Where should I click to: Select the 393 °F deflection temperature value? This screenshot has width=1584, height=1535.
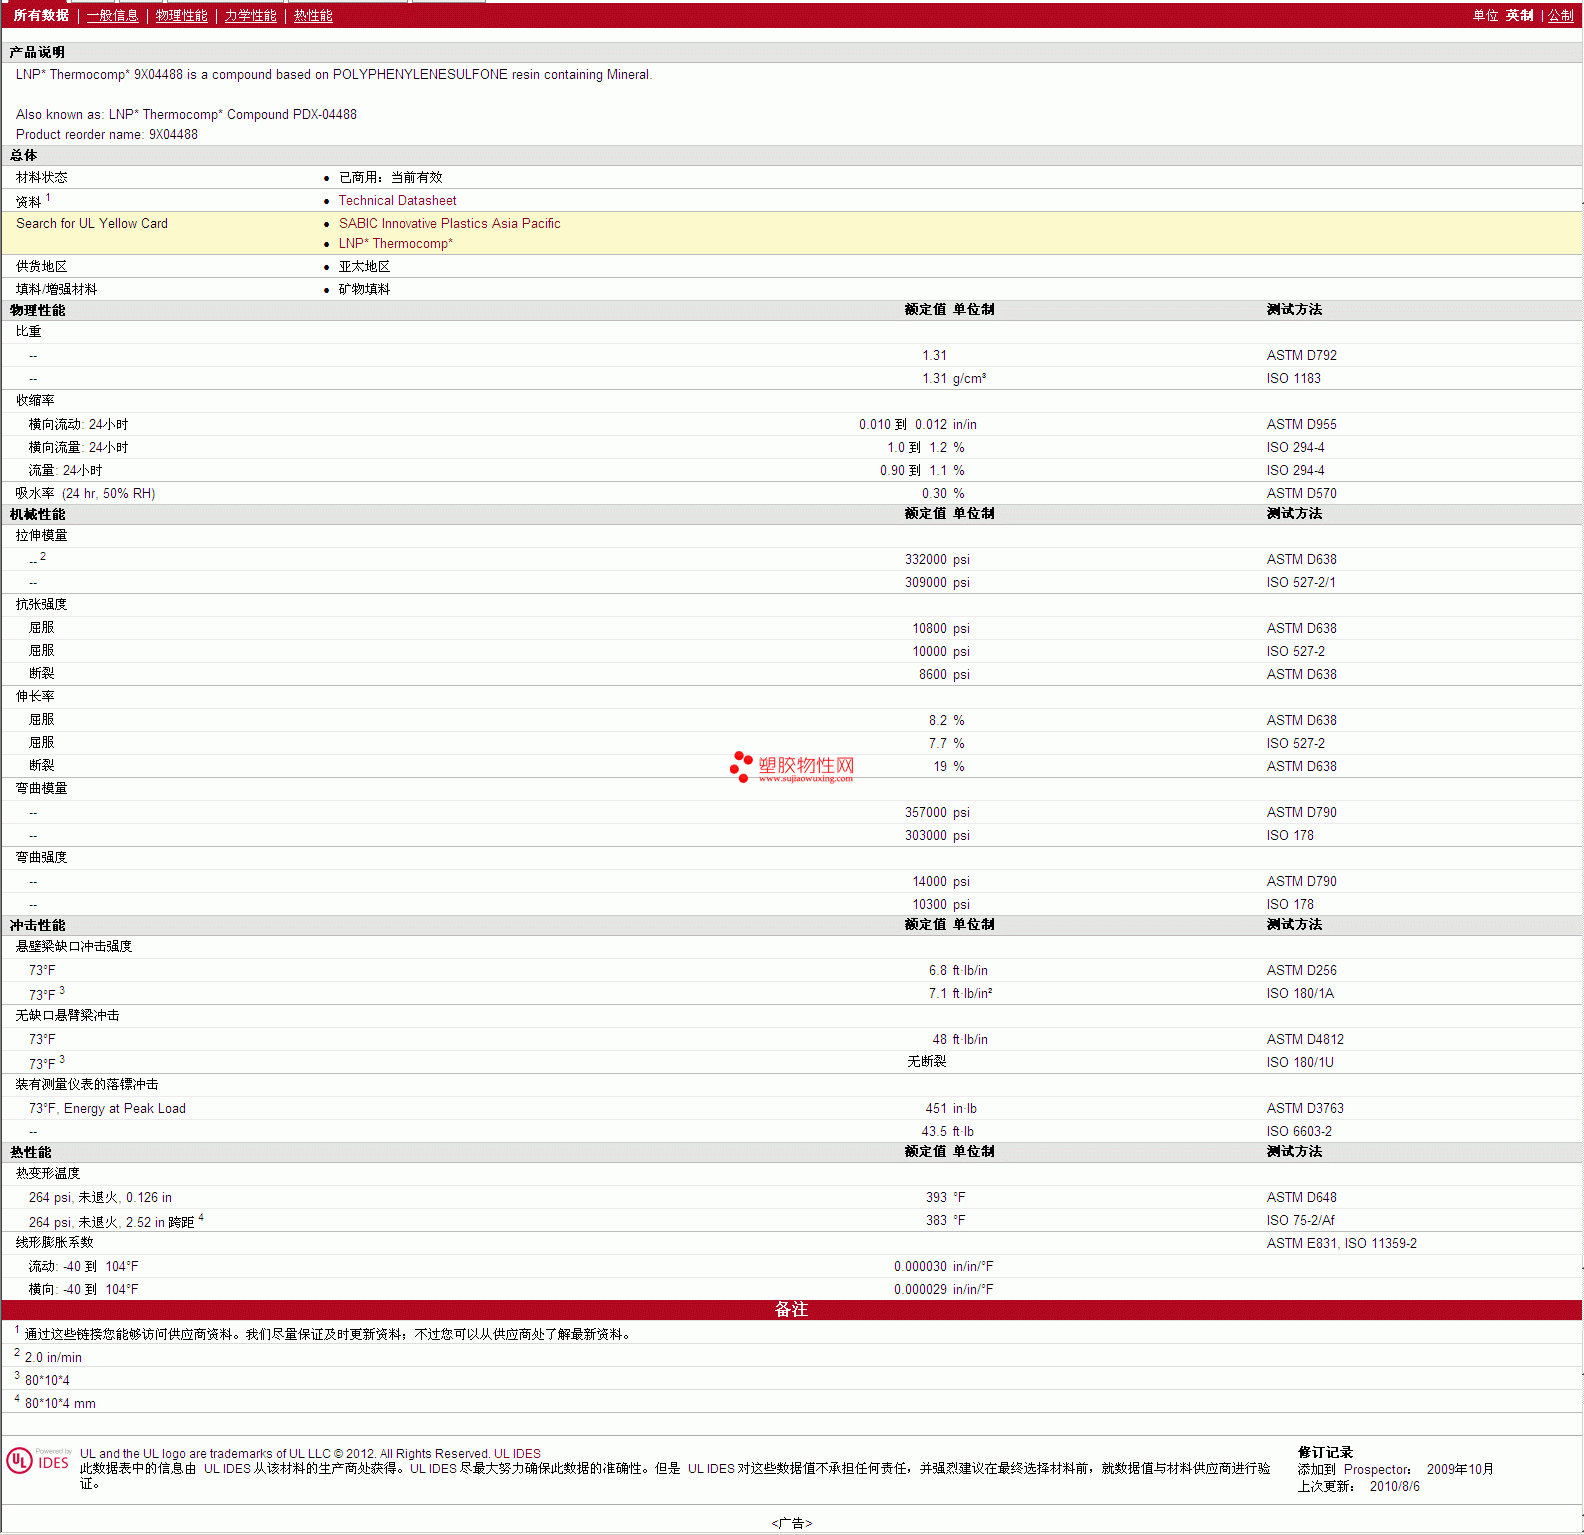pyautogui.click(x=945, y=1197)
